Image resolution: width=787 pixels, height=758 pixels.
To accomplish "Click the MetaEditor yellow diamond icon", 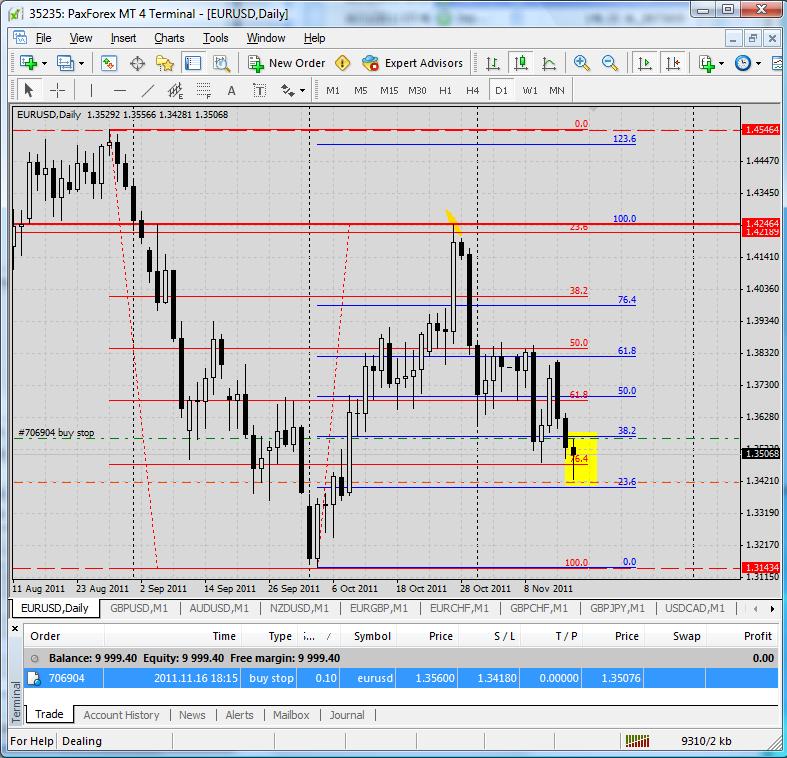I will click(x=342, y=63).
